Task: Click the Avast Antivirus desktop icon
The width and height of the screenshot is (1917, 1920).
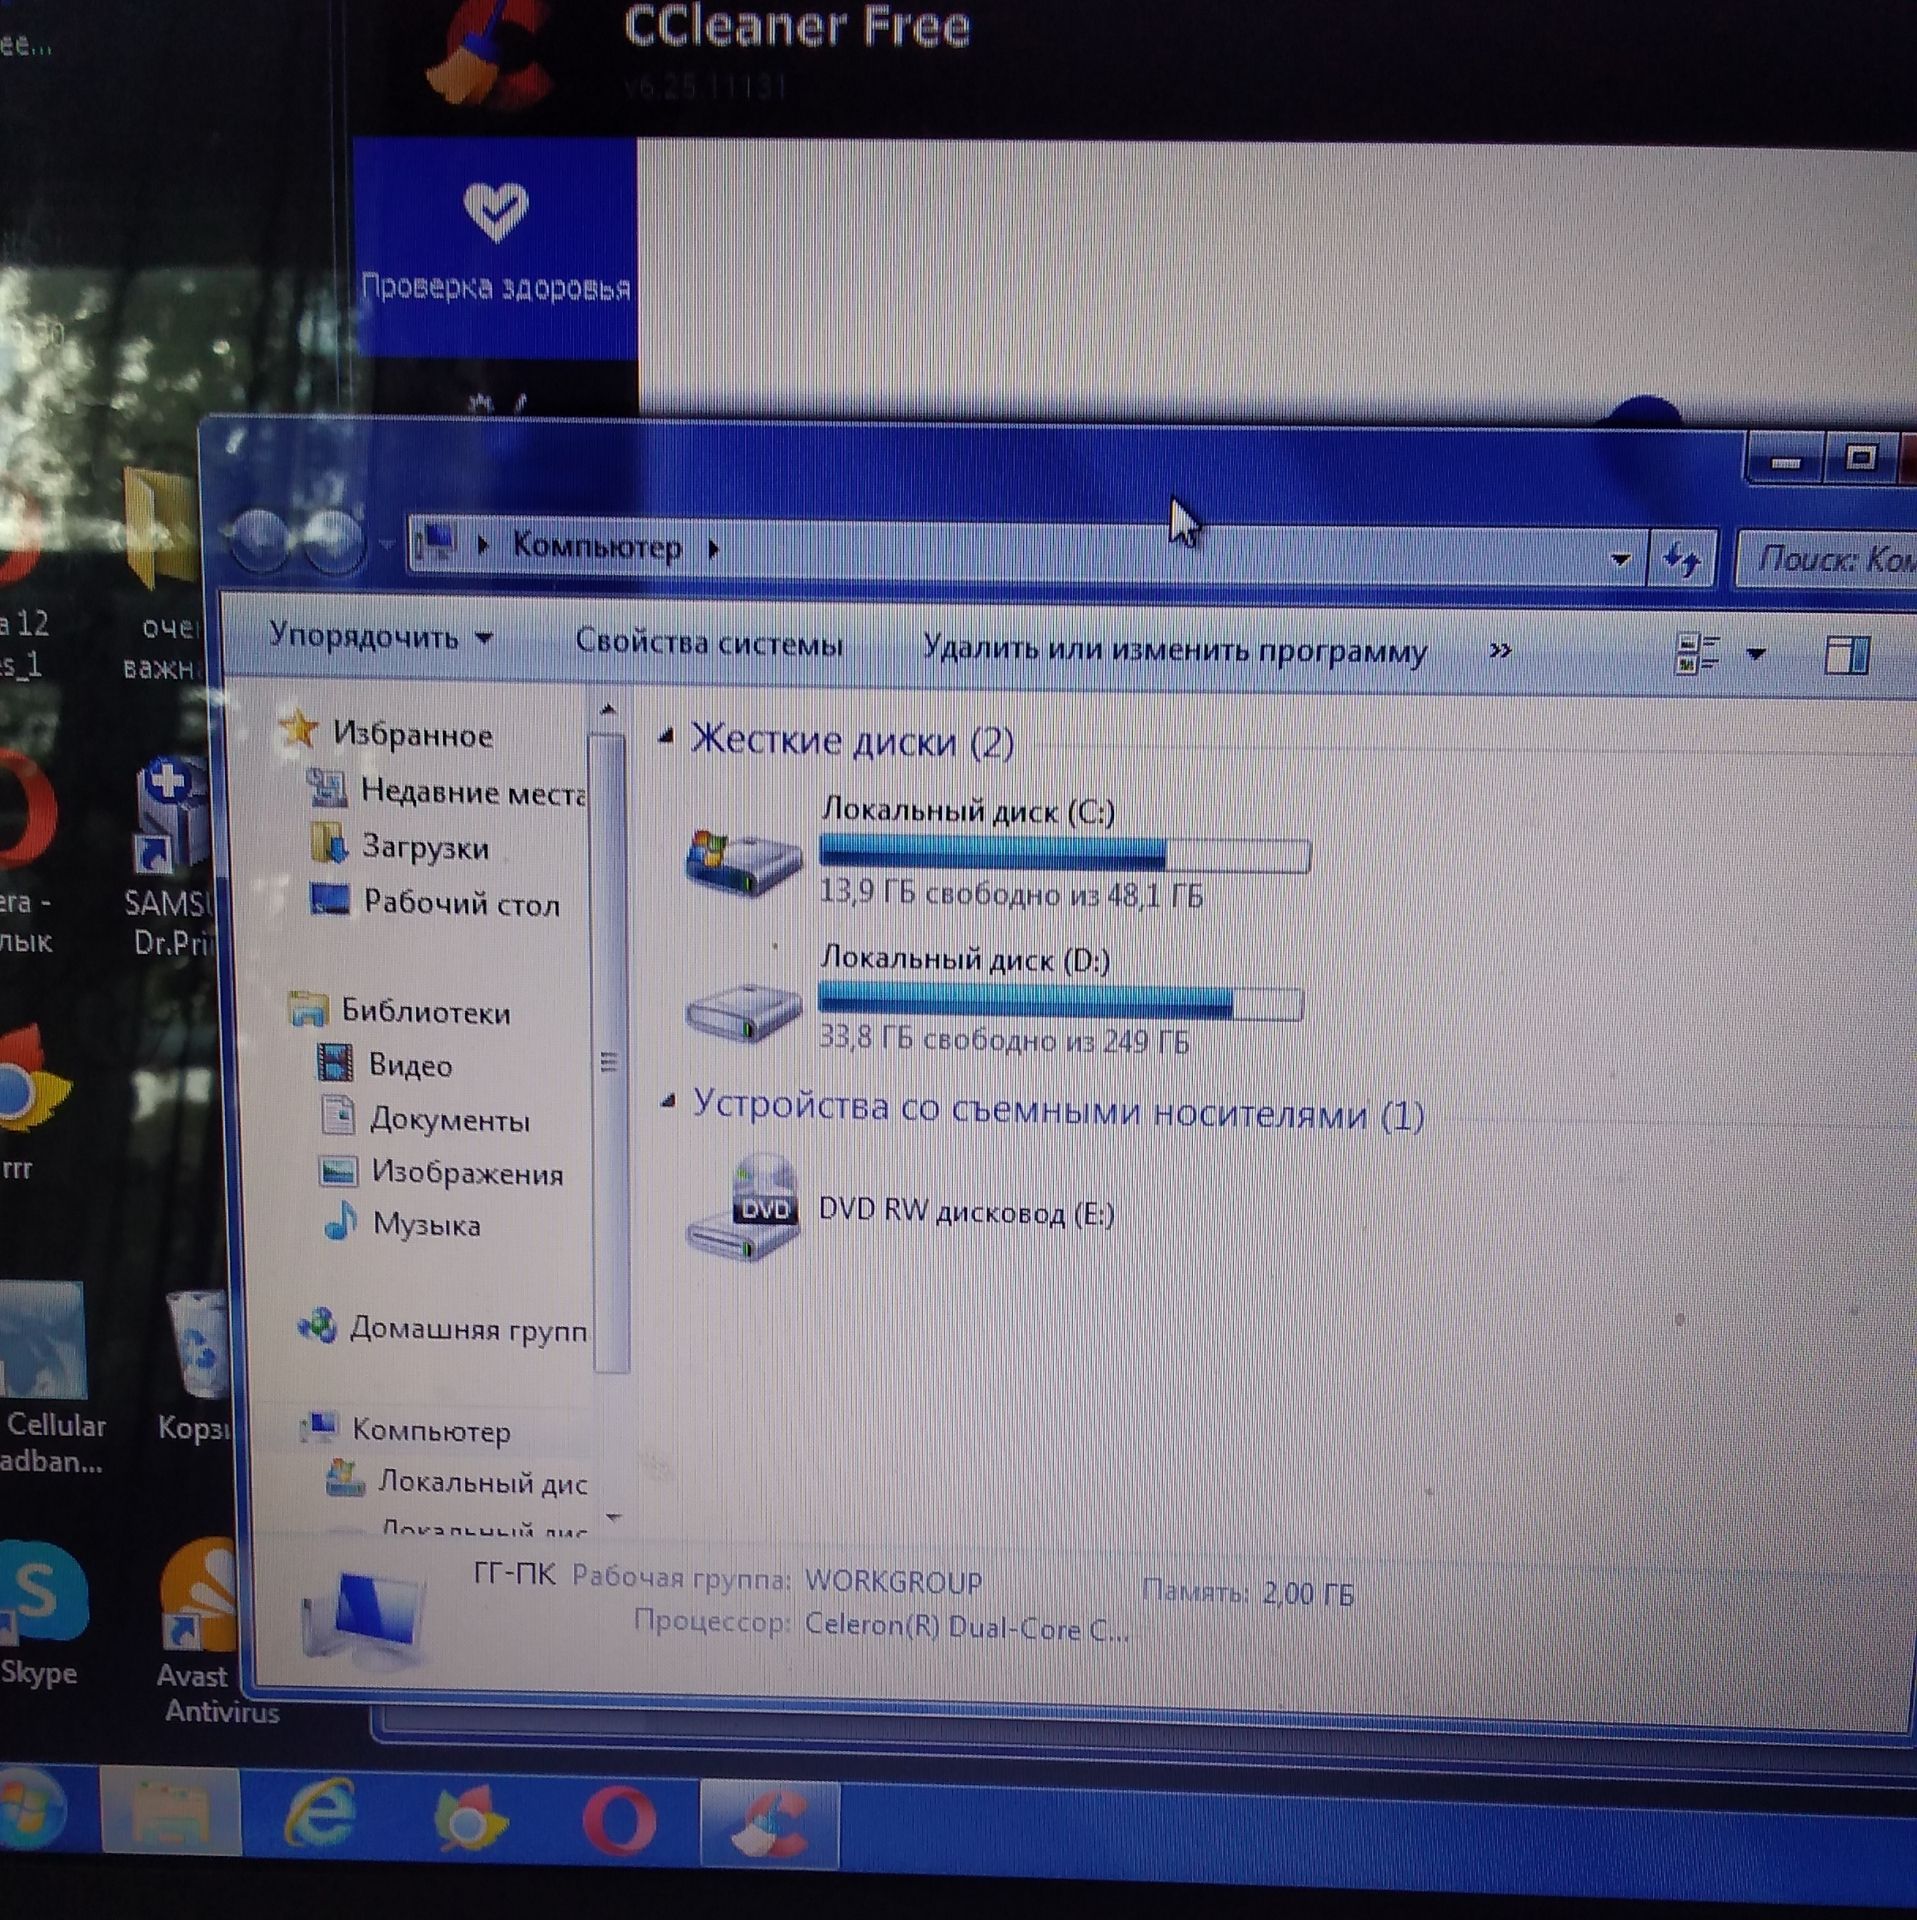Action: 200,1632
